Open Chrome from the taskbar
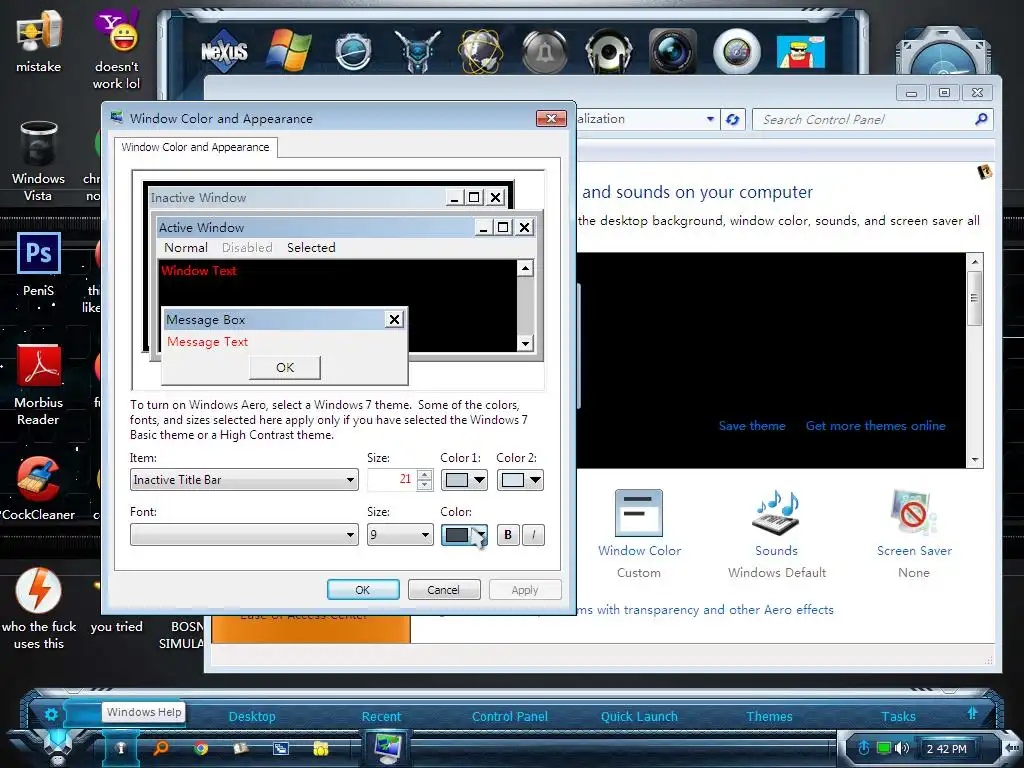This screenshot has width=1024, height=768. click(201, 748)
